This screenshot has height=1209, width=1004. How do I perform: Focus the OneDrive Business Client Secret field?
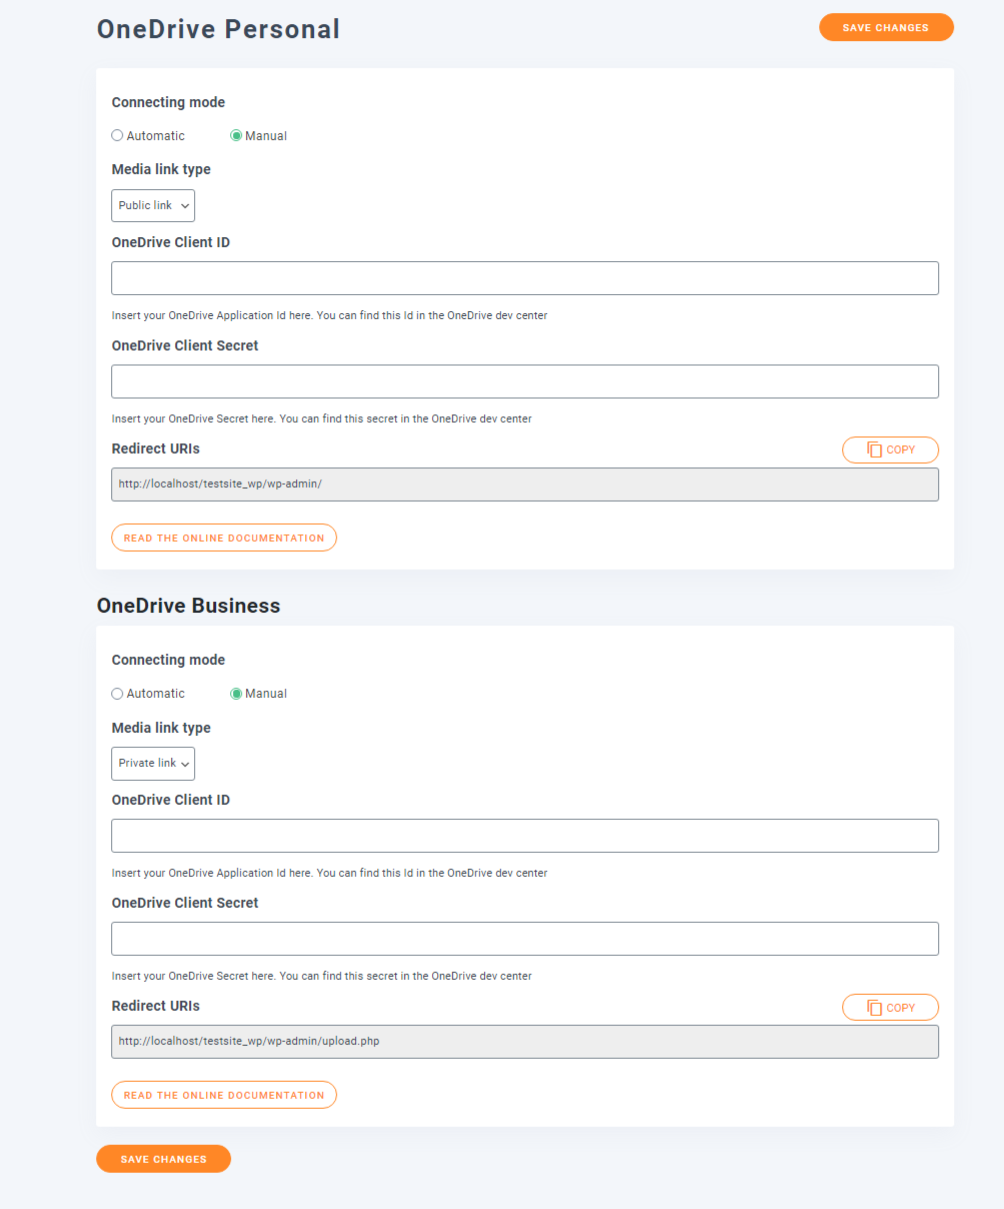click(525, 939)
